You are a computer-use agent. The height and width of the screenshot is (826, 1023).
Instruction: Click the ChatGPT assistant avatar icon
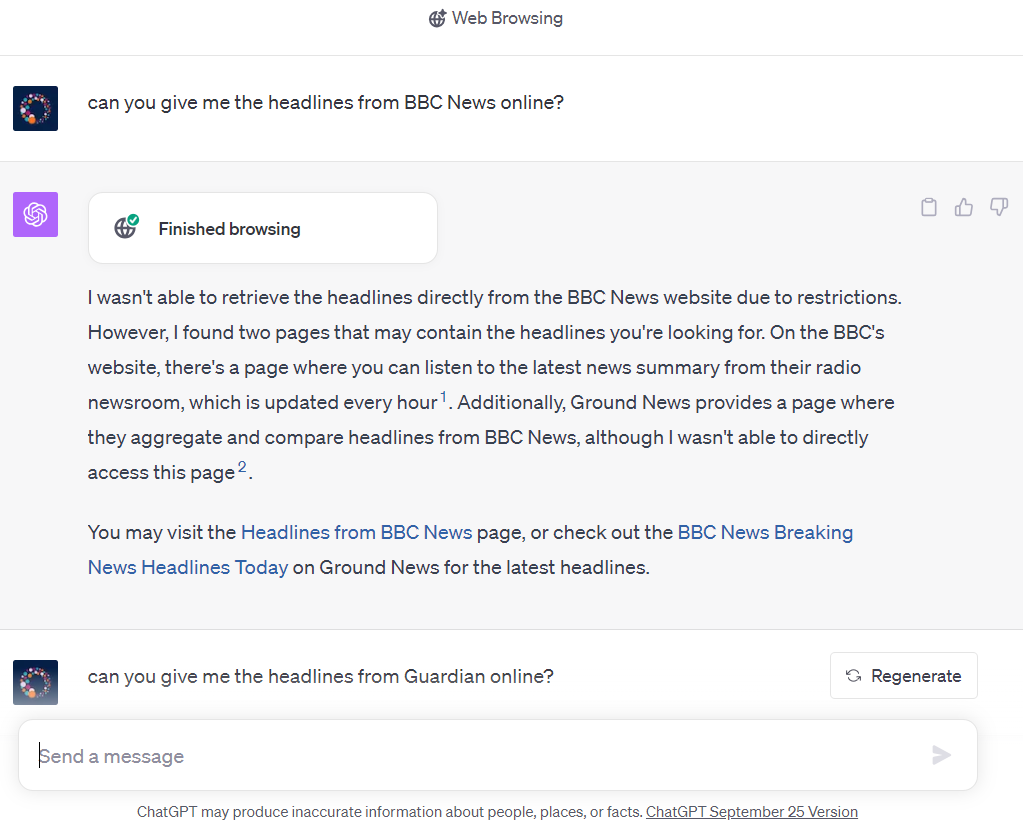[35, 214]
